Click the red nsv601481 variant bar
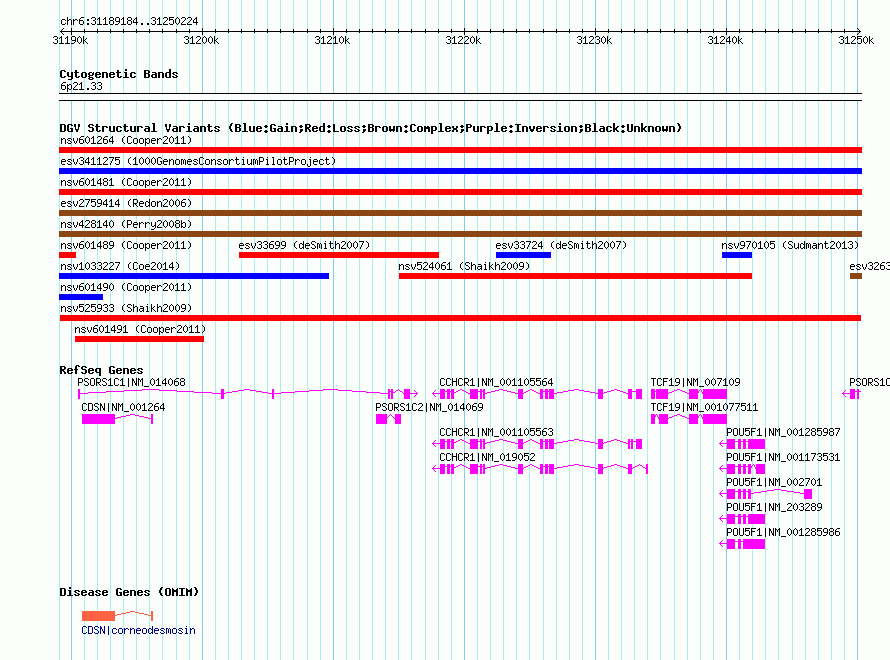The image size is (890, 660). click(460, 192)
